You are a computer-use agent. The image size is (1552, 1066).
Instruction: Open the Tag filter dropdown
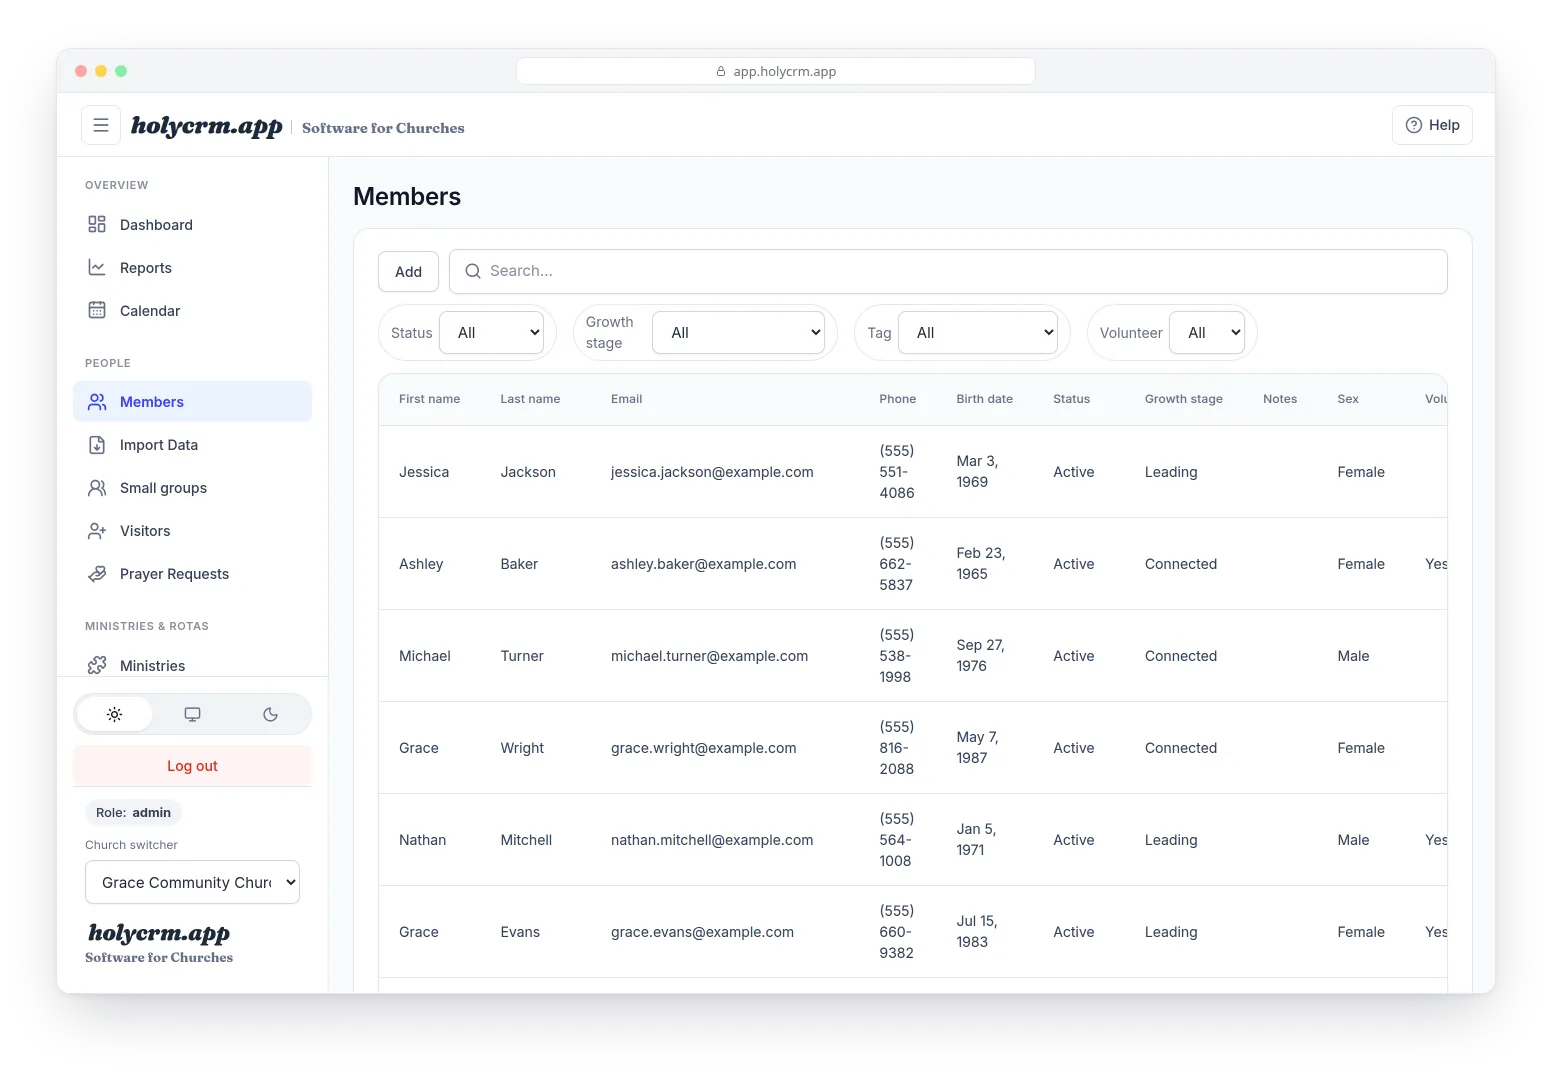(x=978, y=332)
